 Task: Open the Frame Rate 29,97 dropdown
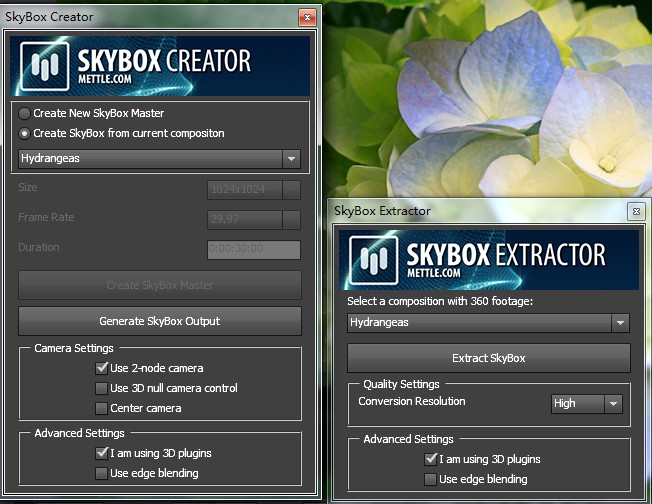point(254,219)
